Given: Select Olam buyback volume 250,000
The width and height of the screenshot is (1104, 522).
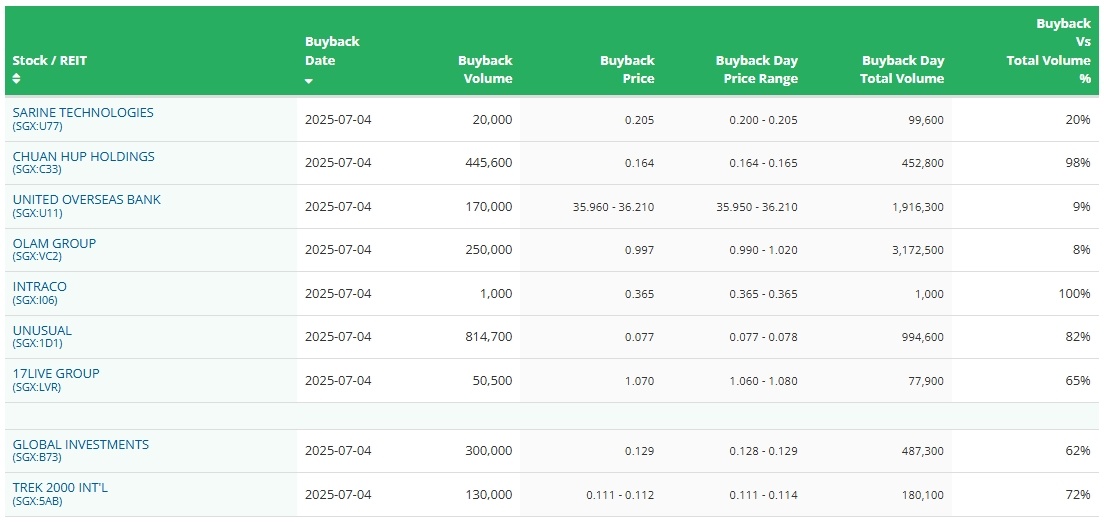Looking at the screenshot, I should click(489, 249).
